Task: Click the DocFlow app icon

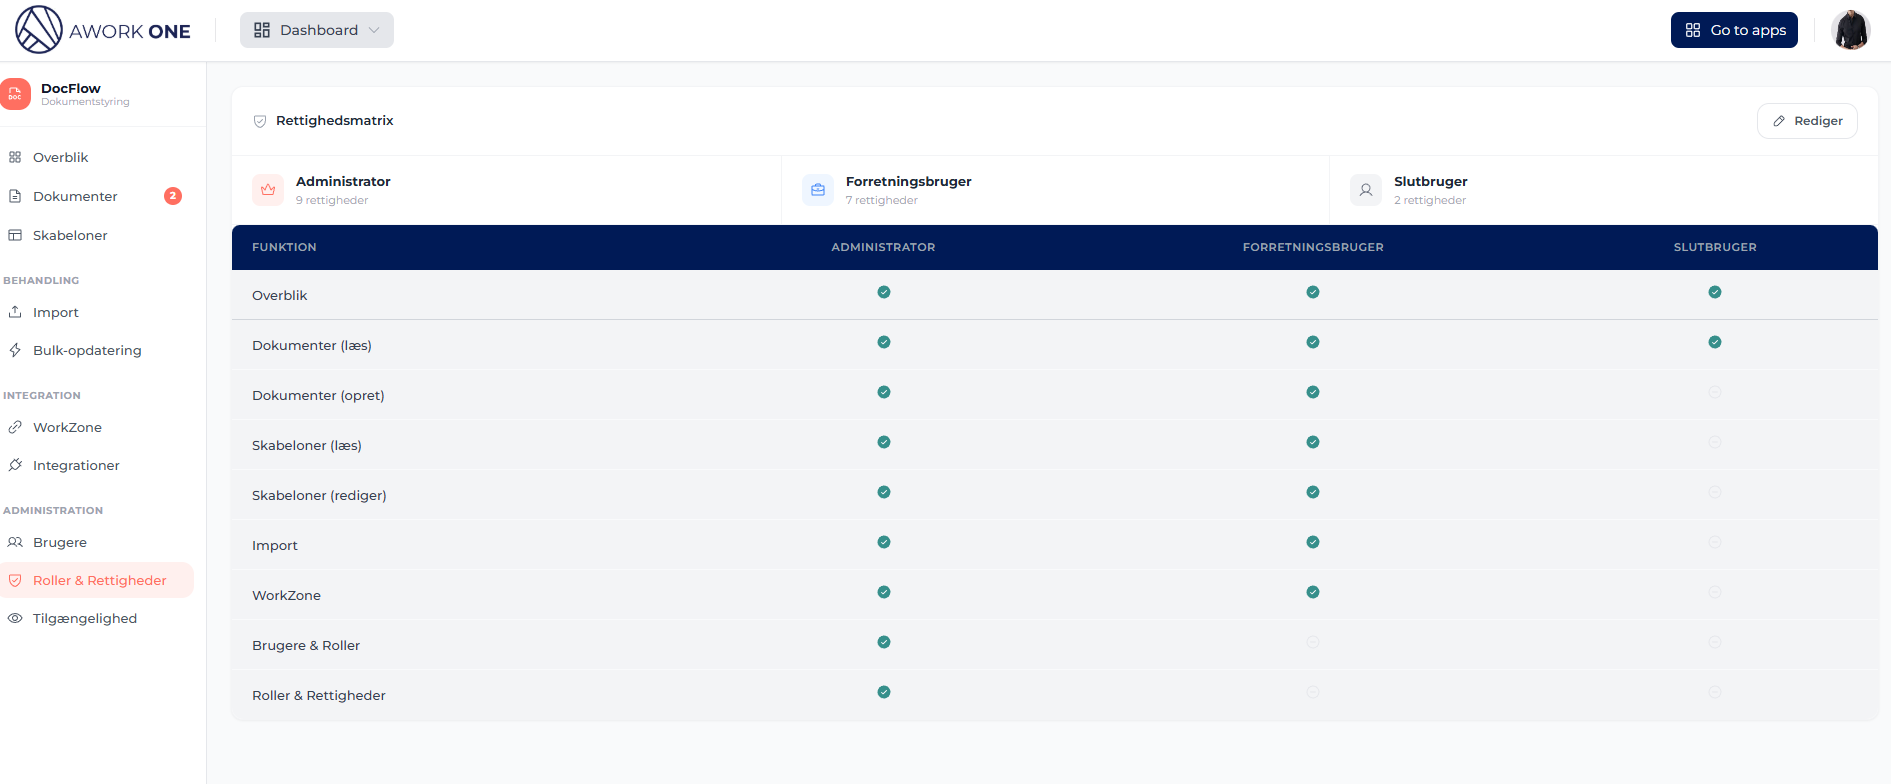Action: [x=16, y=94]
